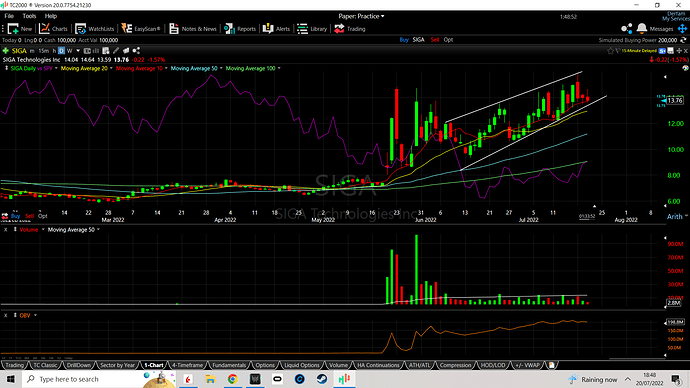Image resolution: width=690 pixels, height=388 pixels.
Task: Open the Paper: Practice account dropdown
Action: 361,16
